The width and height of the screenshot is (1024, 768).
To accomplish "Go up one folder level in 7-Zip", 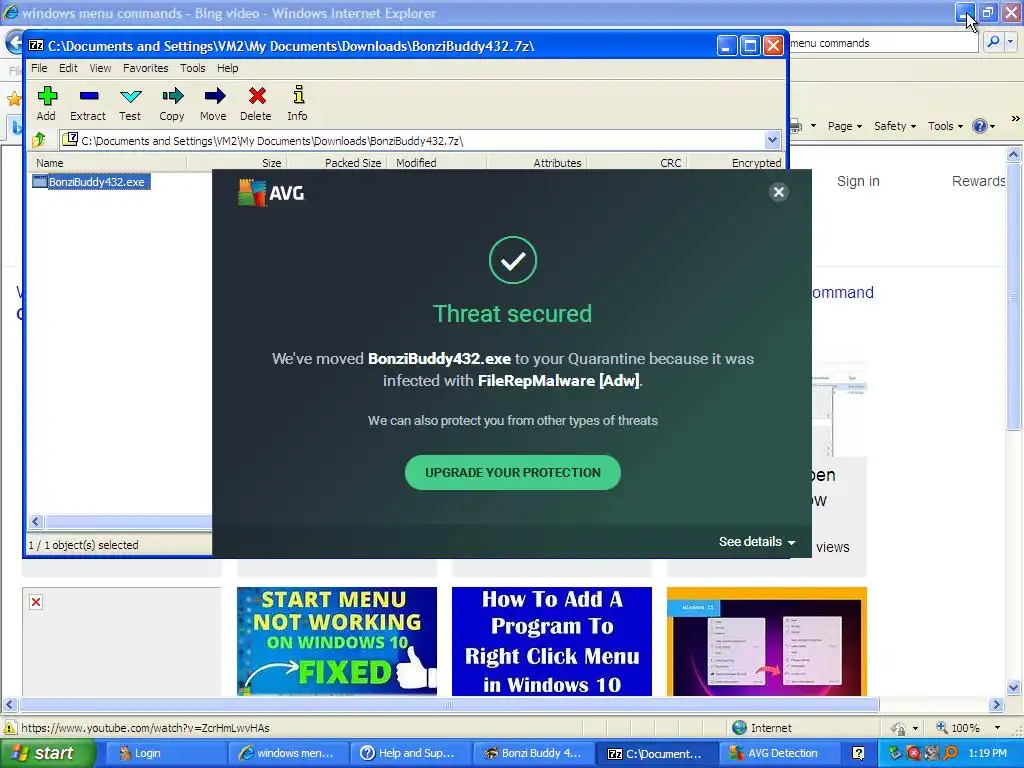I will (x=39, y=140).
